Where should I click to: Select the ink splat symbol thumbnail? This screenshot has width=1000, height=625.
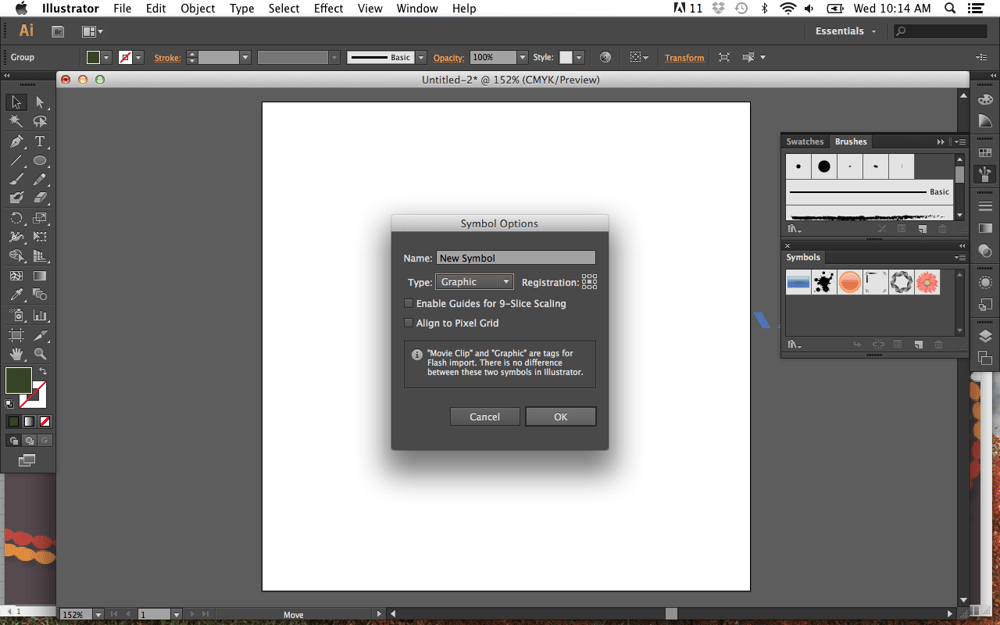pos(824,282)
